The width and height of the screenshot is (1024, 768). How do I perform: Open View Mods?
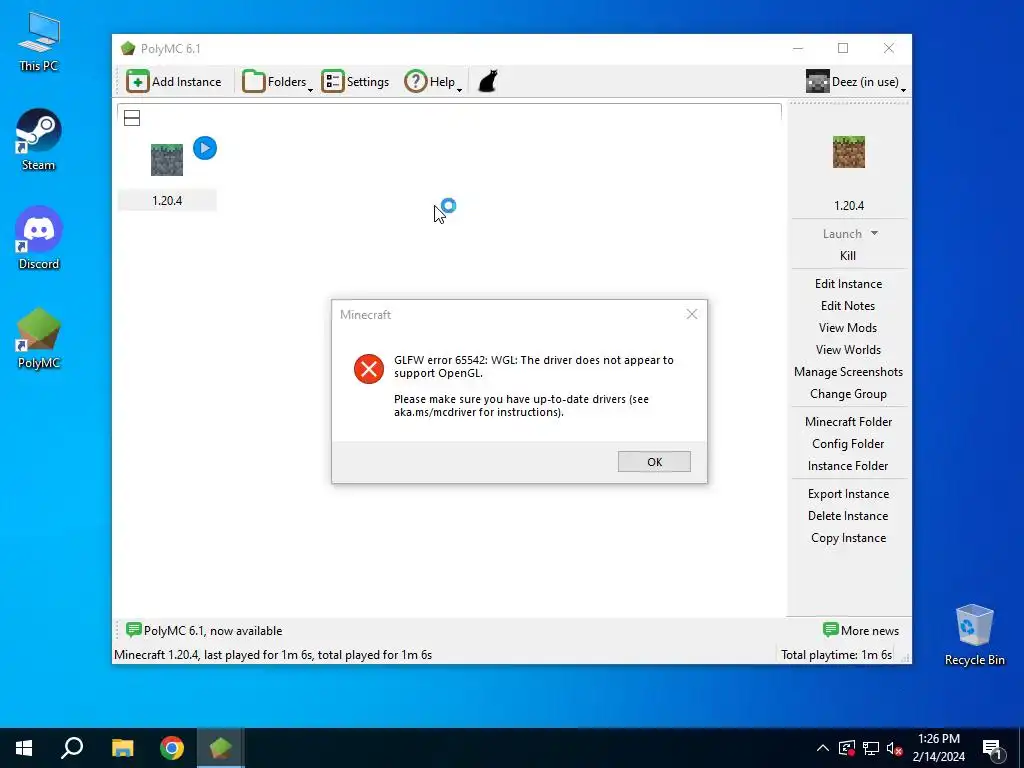(x=848, y=328)
